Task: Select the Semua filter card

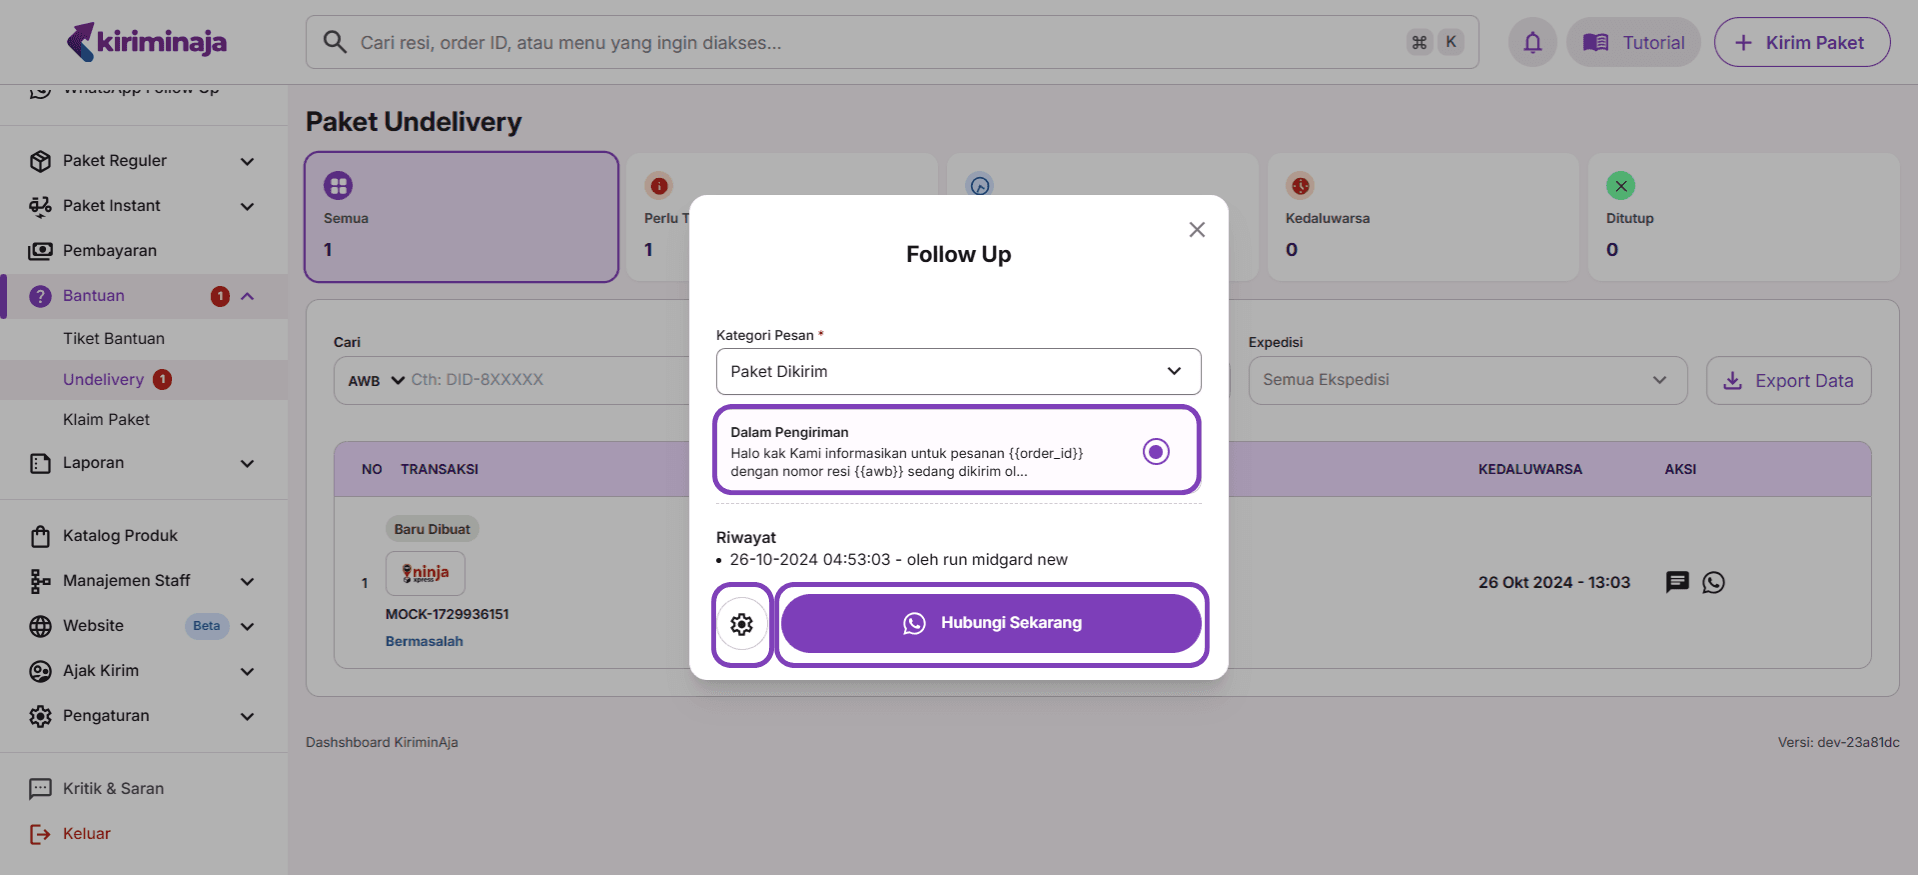Action: coord(461,217)
